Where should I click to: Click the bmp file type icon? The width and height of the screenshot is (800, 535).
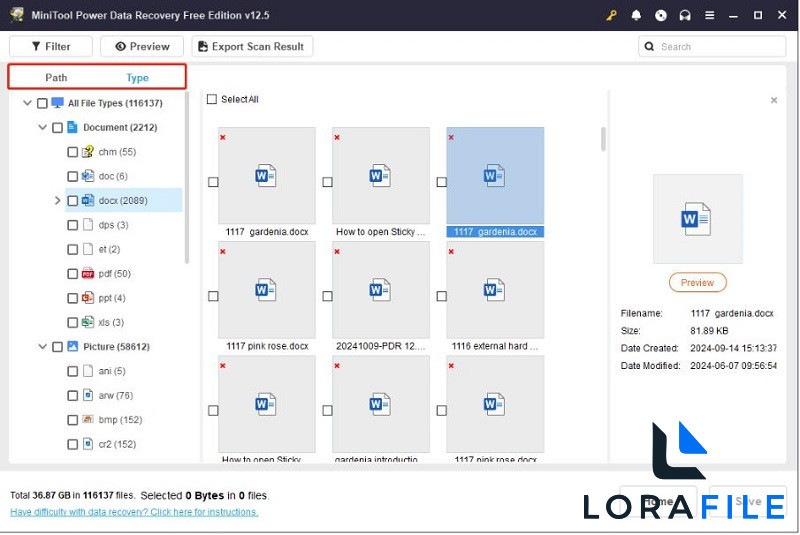[88, 420]
